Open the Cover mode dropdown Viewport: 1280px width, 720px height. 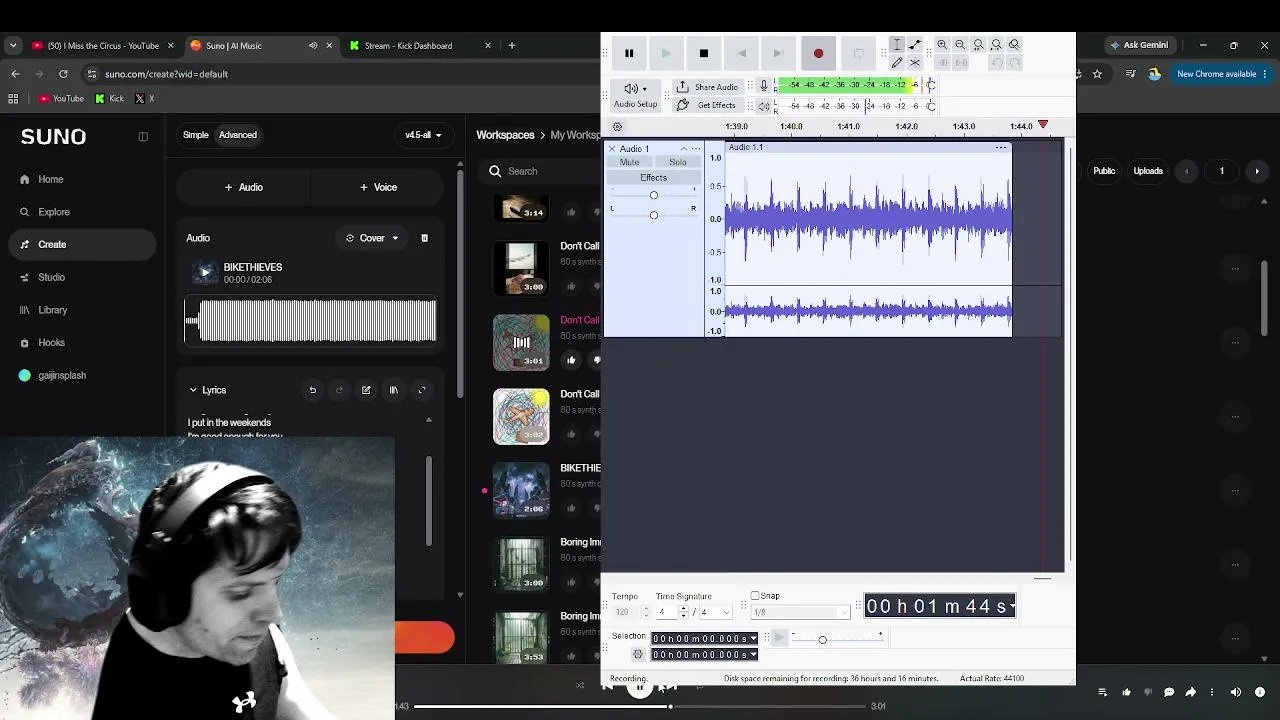pos(372,238)
